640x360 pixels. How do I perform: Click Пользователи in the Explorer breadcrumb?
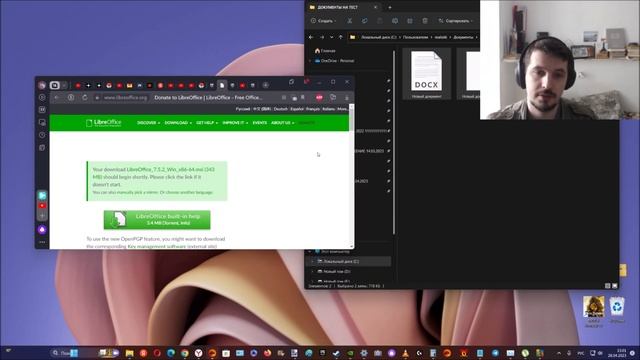tap(416, 37)
